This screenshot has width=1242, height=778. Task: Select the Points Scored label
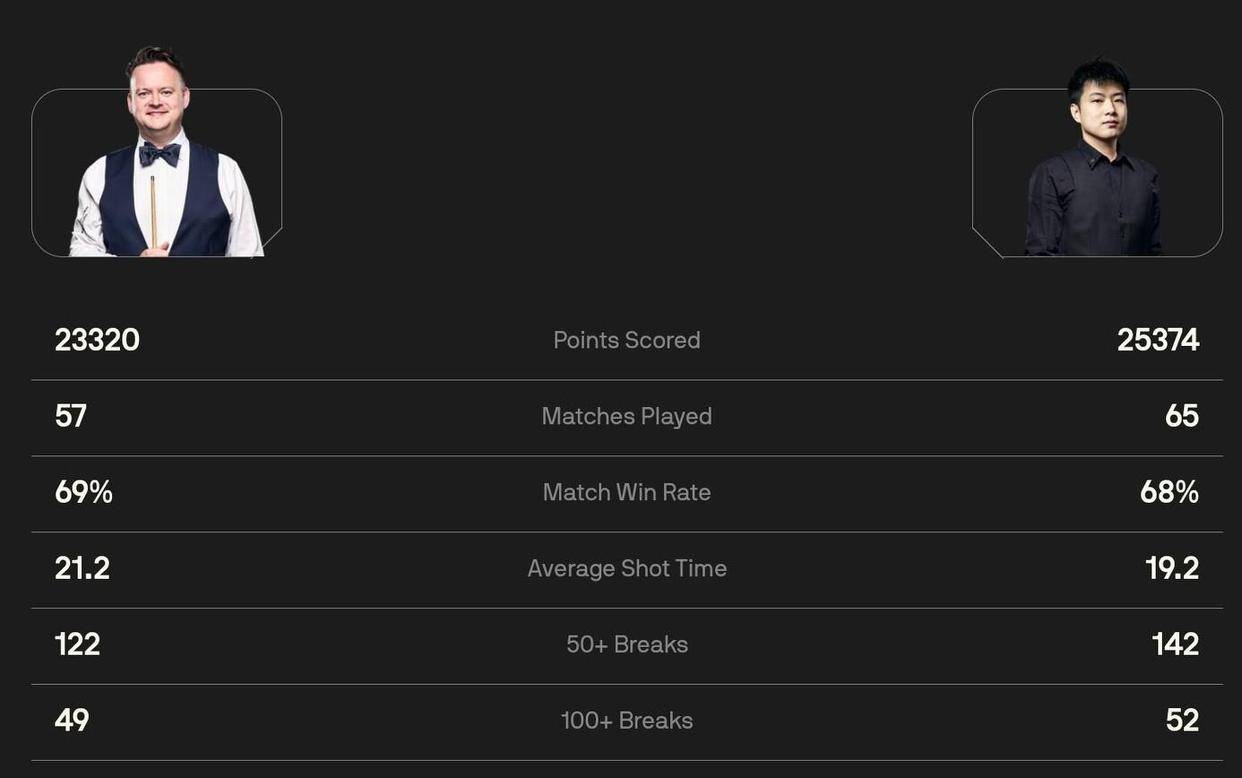(627, 340)
